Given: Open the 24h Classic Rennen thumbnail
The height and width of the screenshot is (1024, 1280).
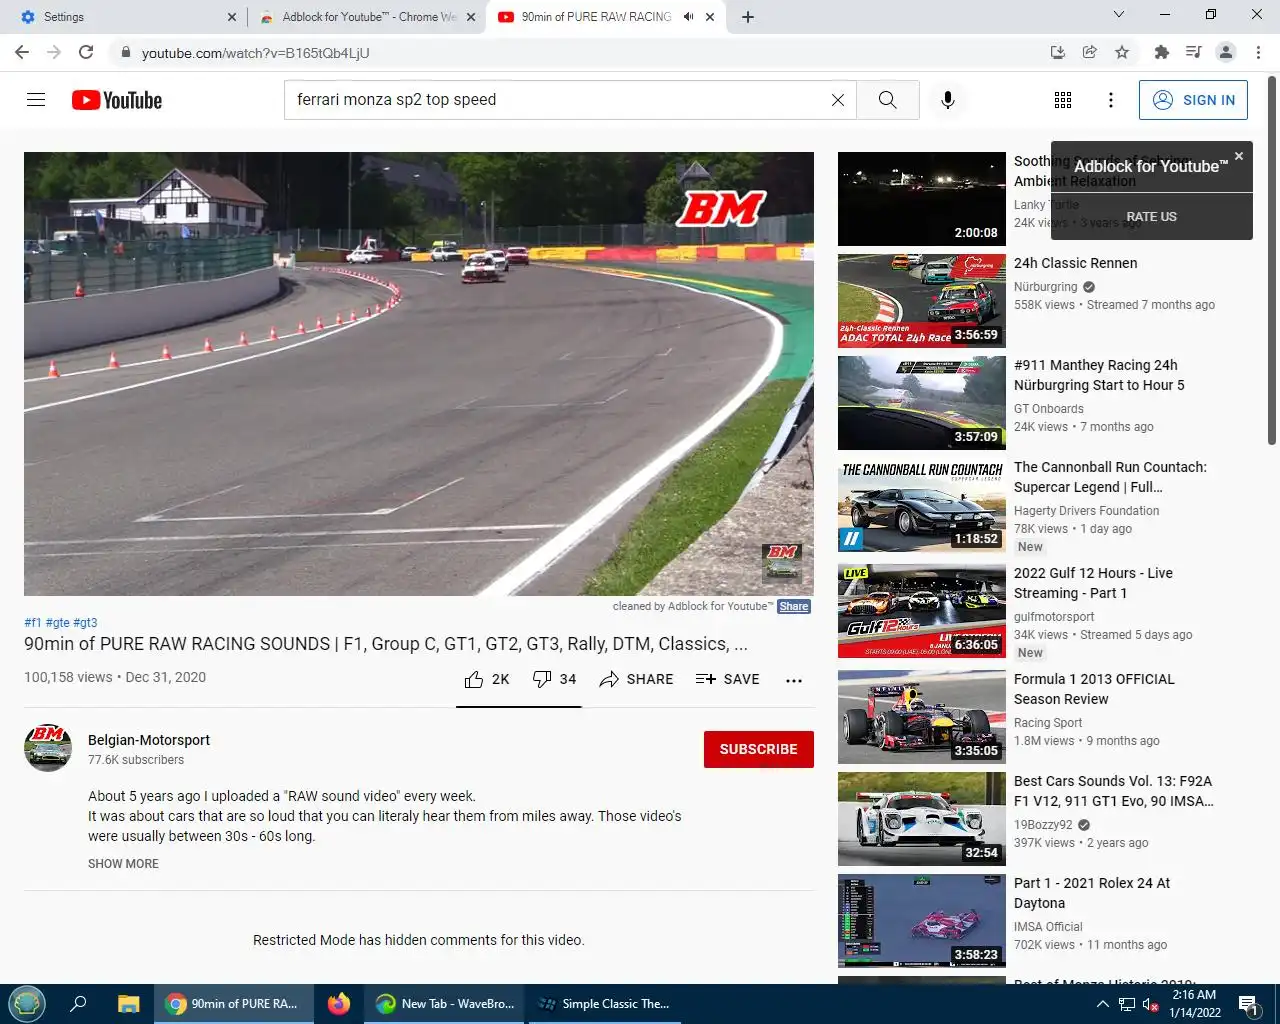Looking at the screenshot, I should [x=922, y=301].
